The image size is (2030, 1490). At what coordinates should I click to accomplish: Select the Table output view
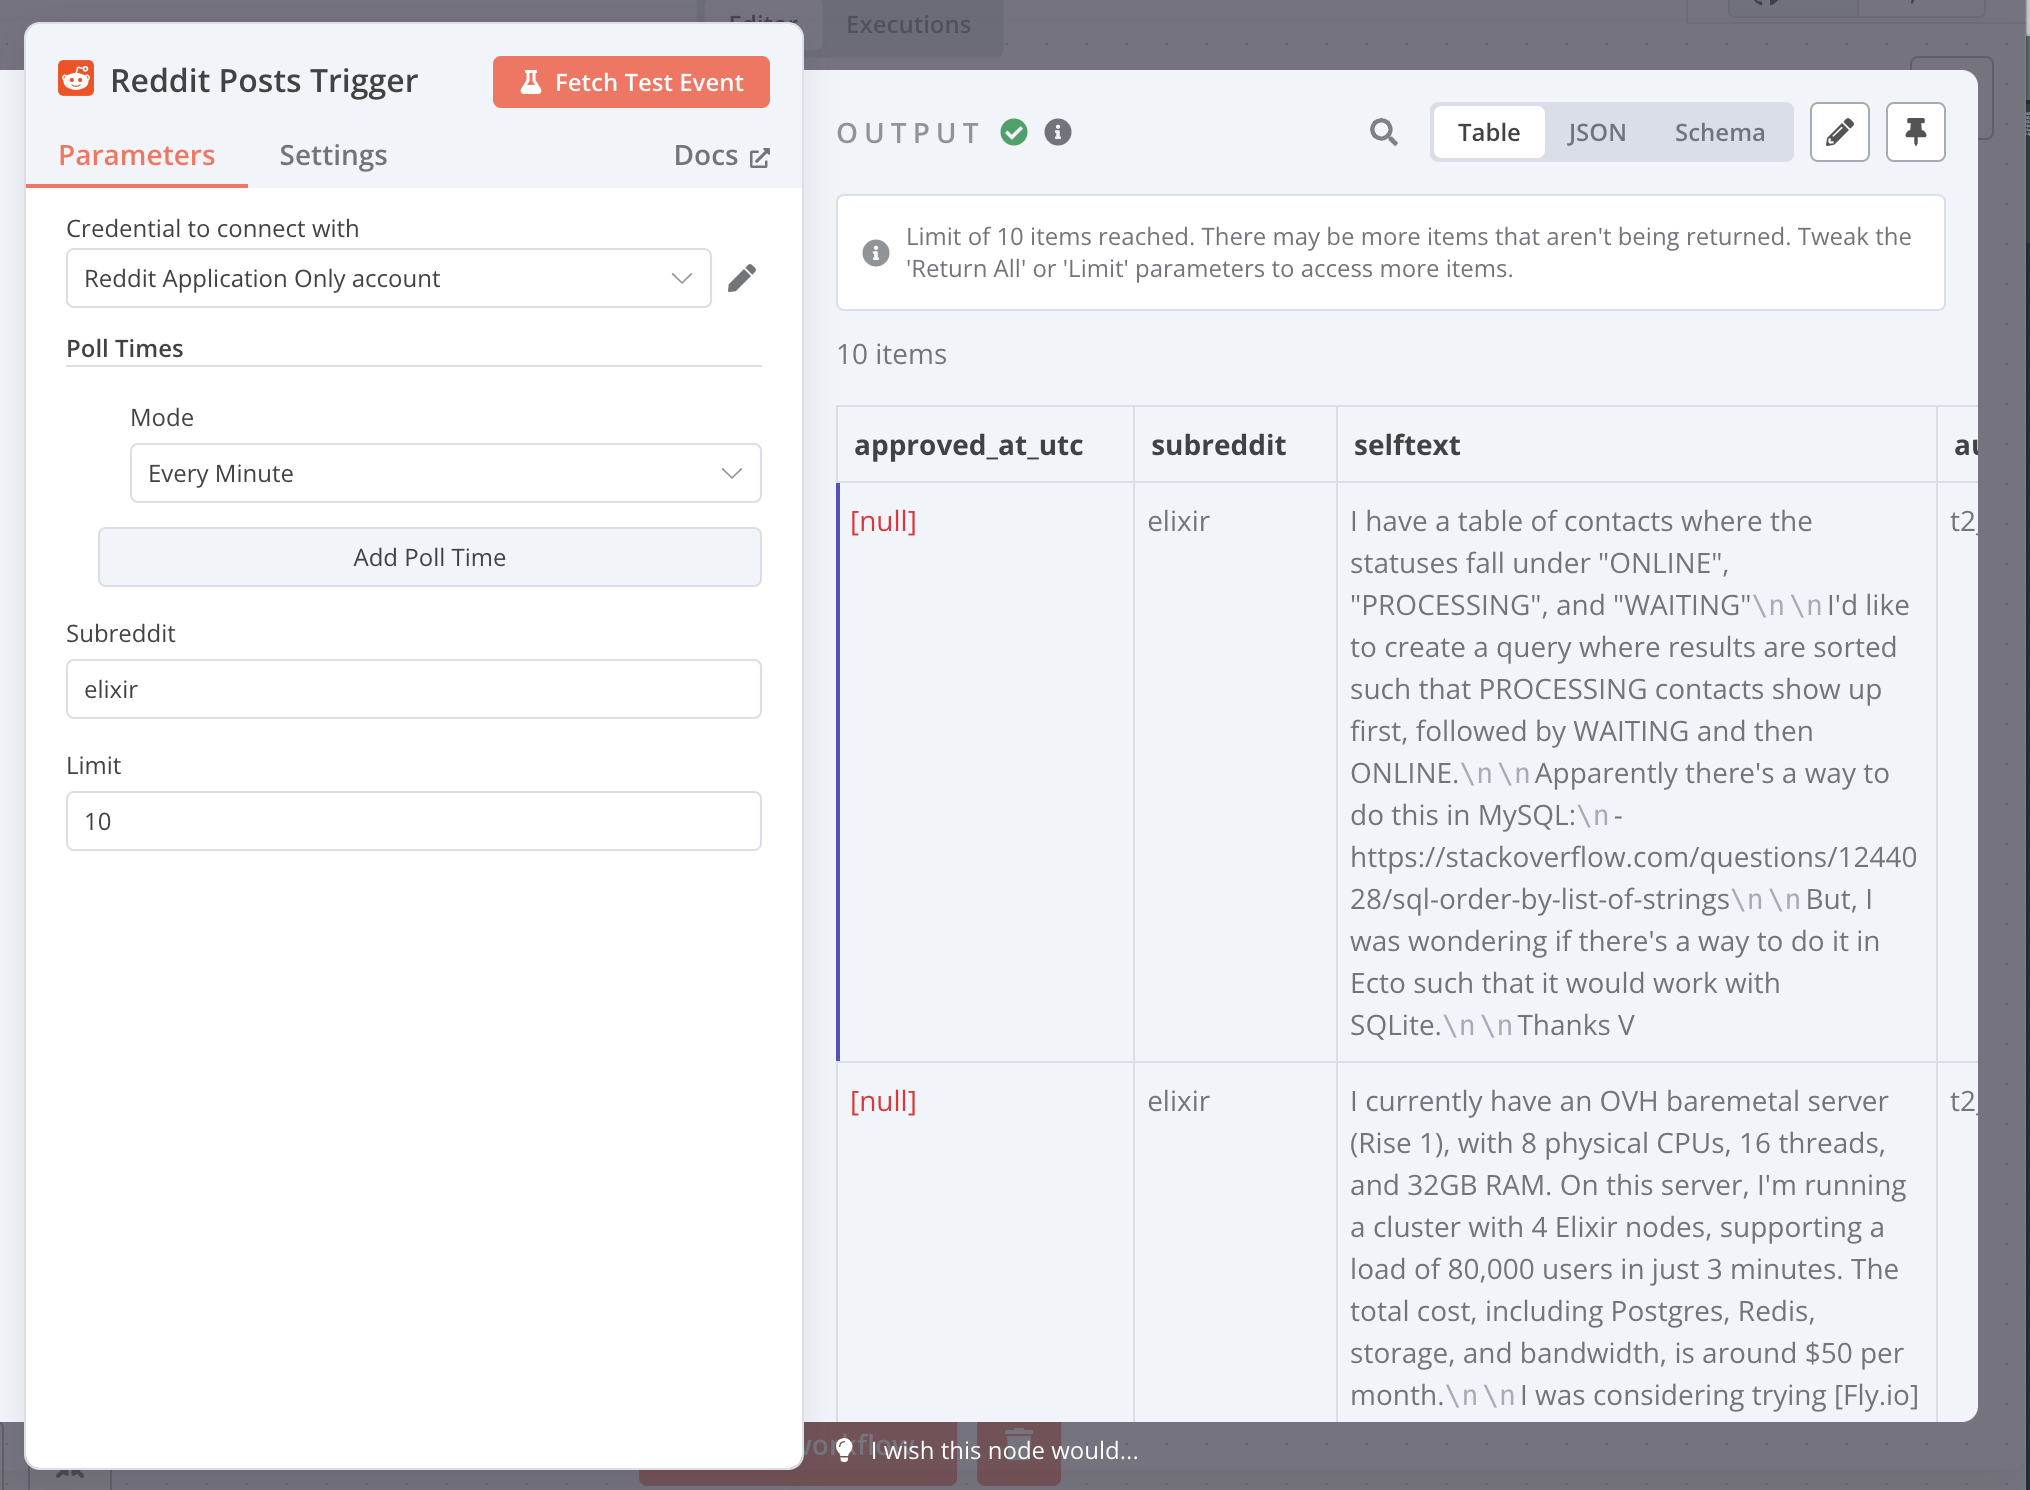pos(1488,132)
